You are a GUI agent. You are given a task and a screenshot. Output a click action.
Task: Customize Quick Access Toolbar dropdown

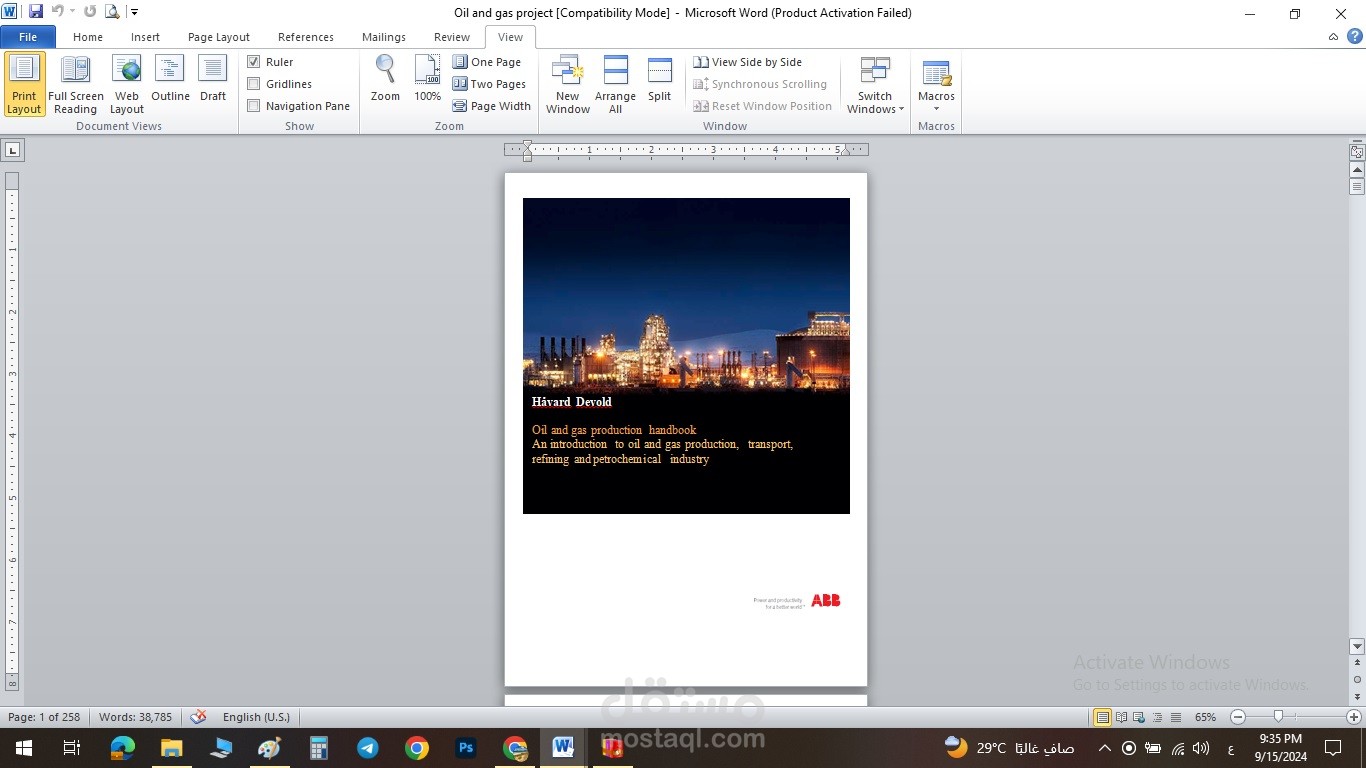(x=135, y=12)
